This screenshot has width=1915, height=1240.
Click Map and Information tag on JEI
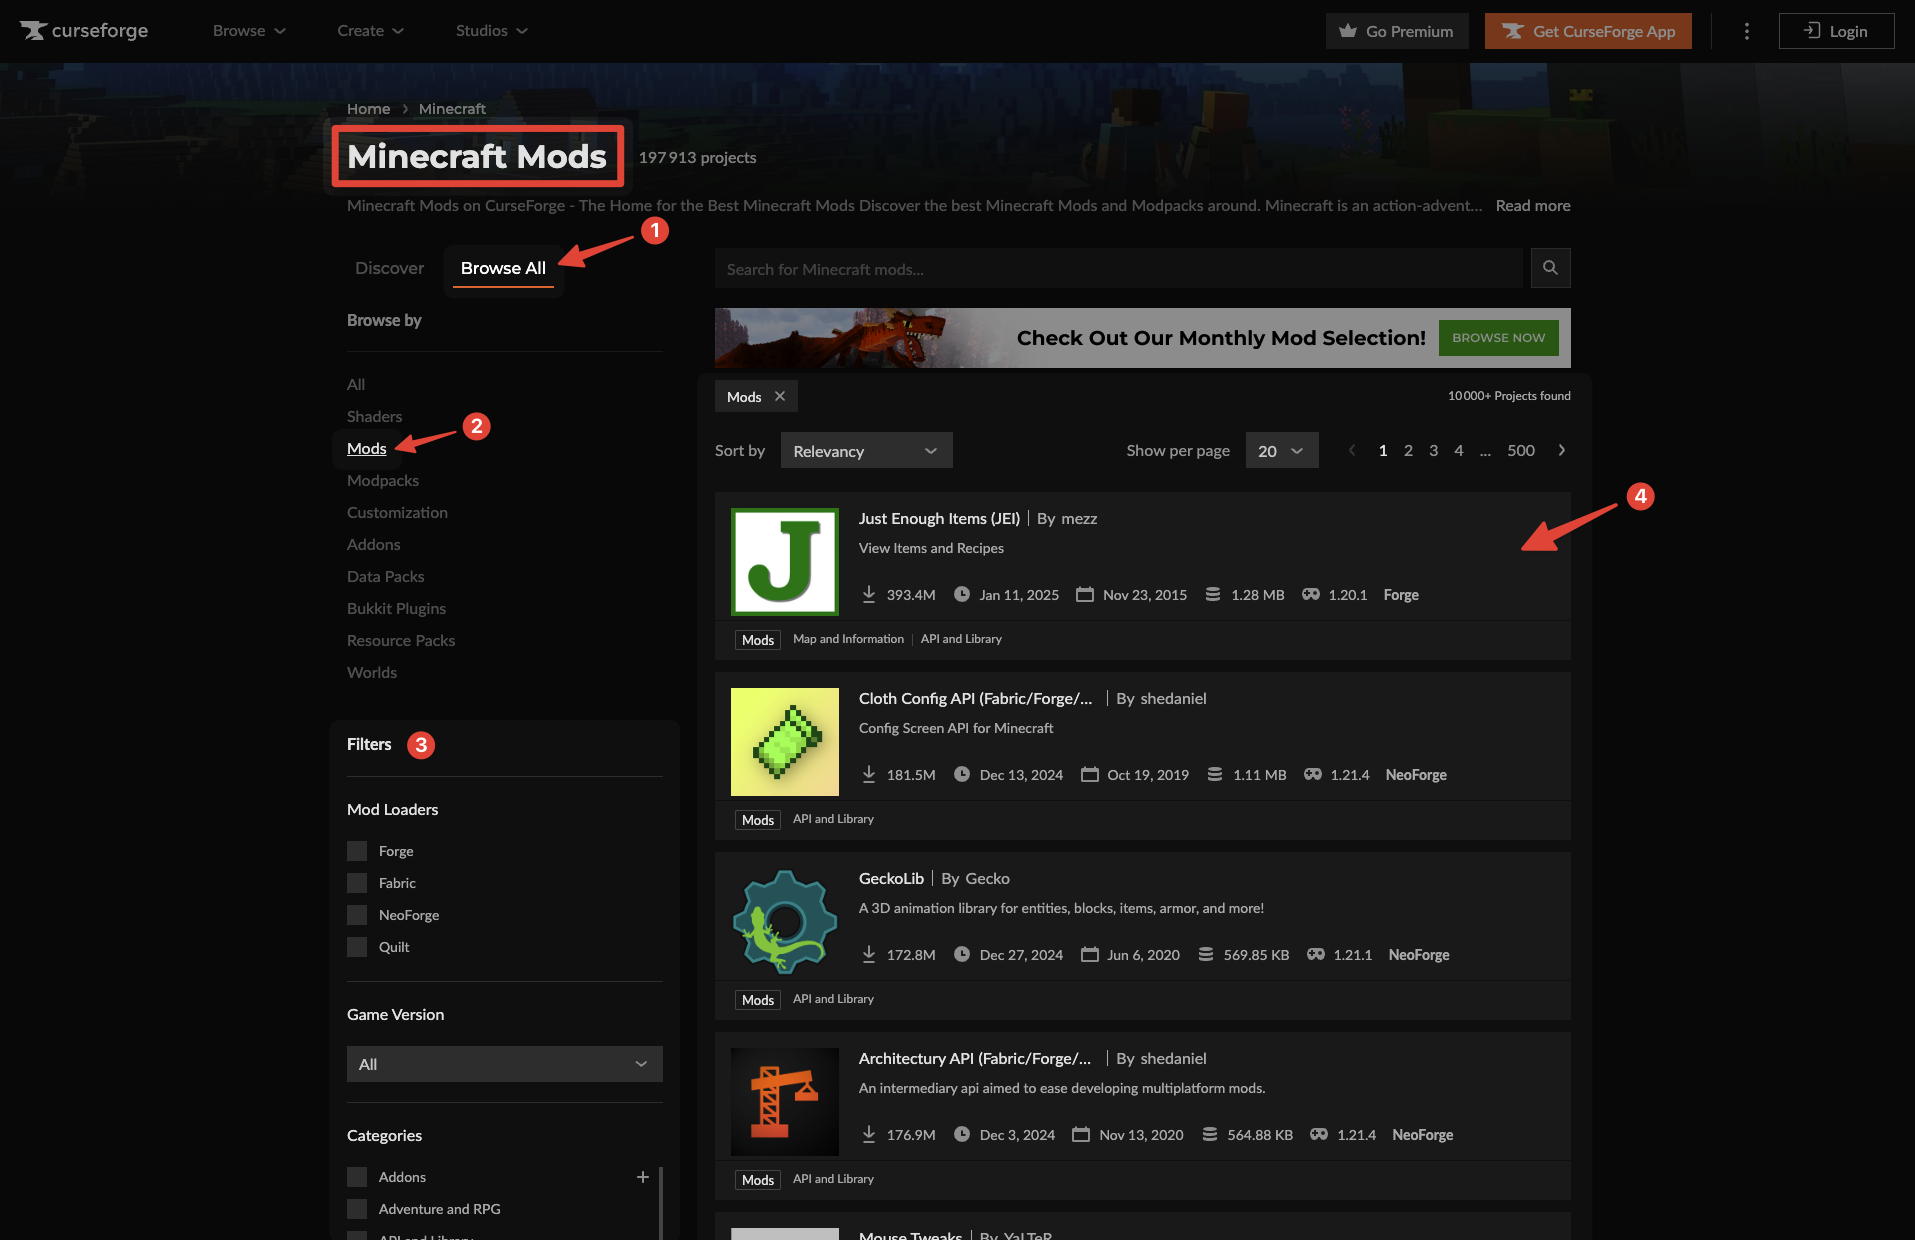pos(848,639)
